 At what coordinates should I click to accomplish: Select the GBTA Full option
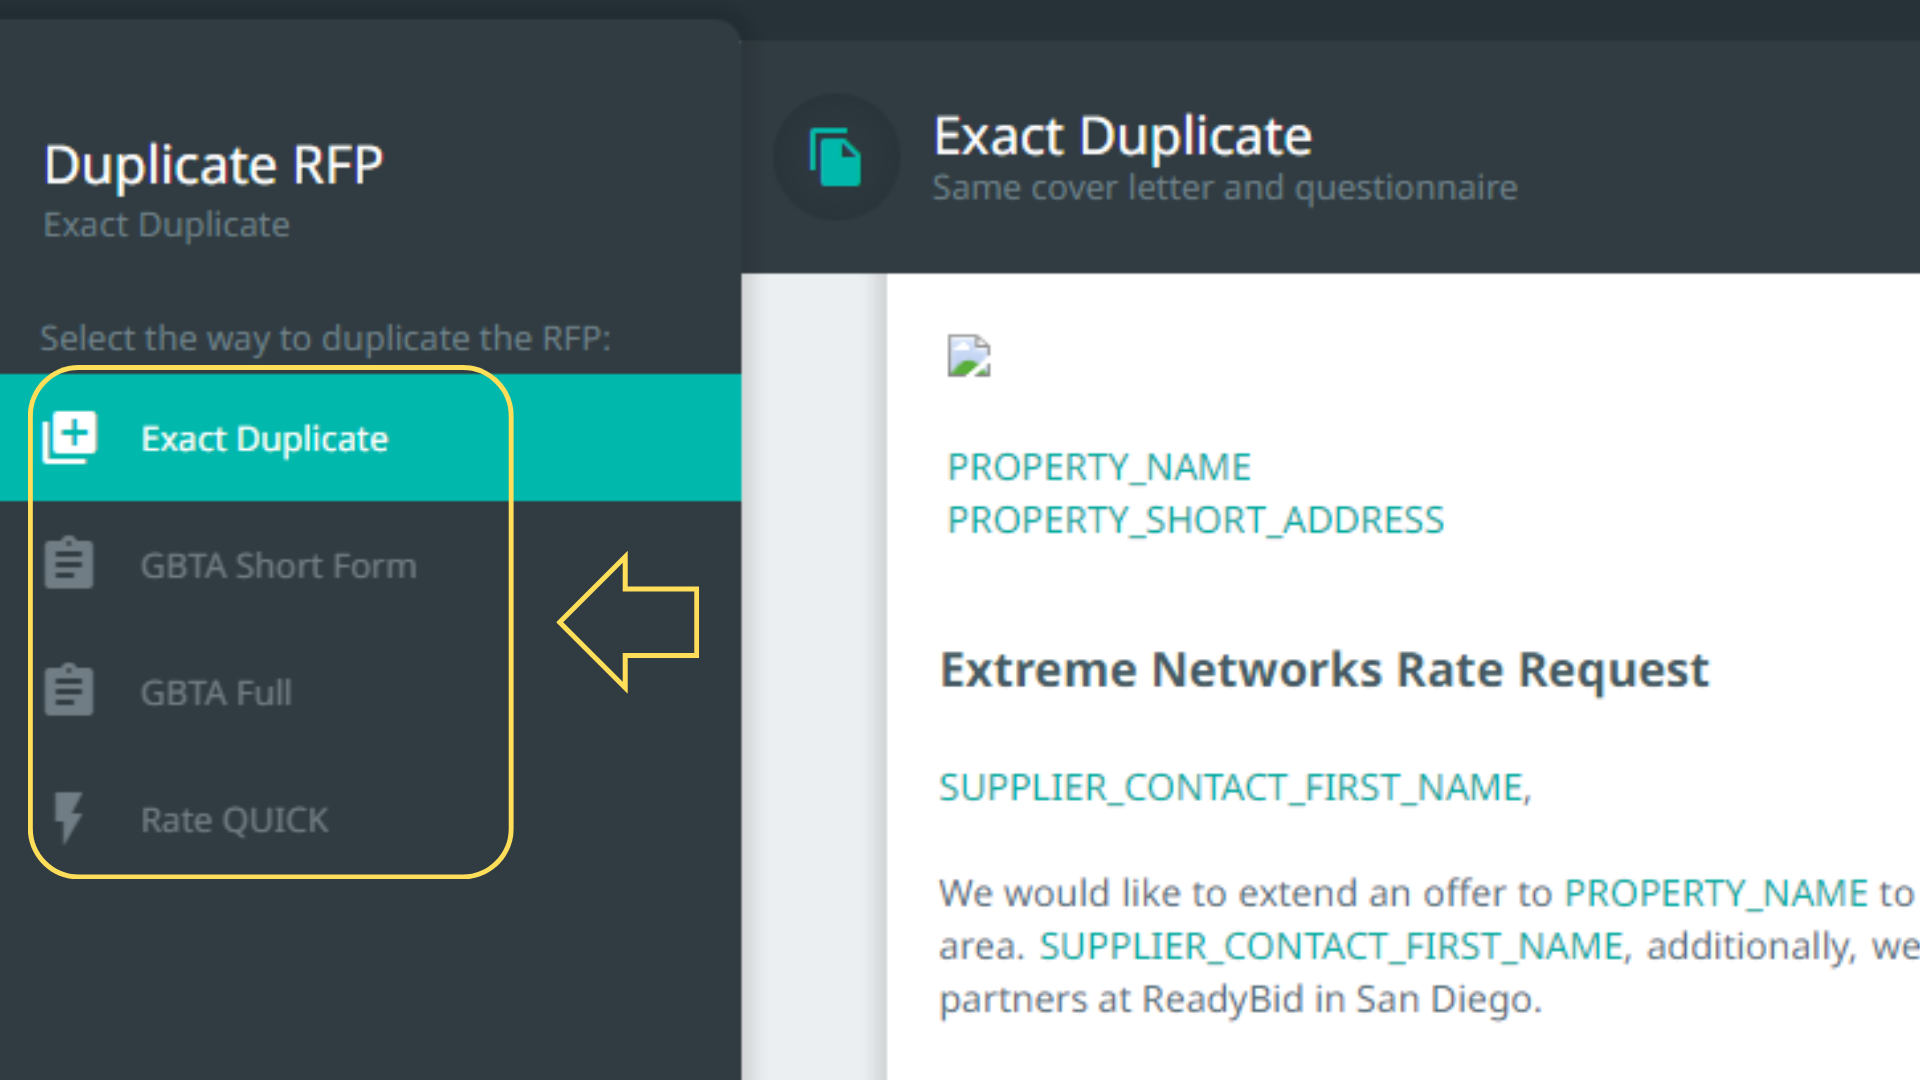click(216, 693)
